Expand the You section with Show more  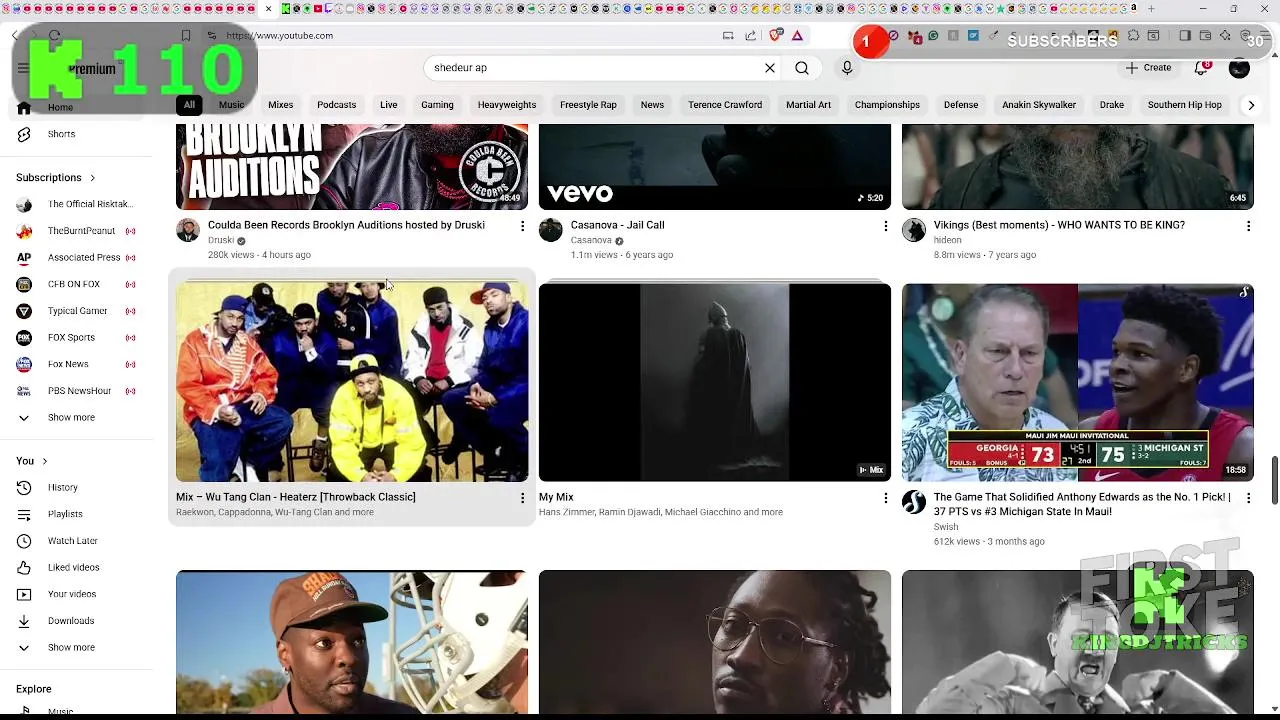pos(71,647)
